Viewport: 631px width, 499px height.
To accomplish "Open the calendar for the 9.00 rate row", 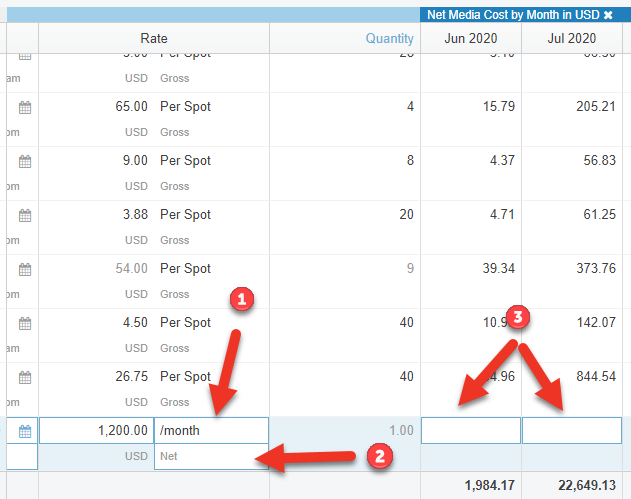I will click(25, 161).
